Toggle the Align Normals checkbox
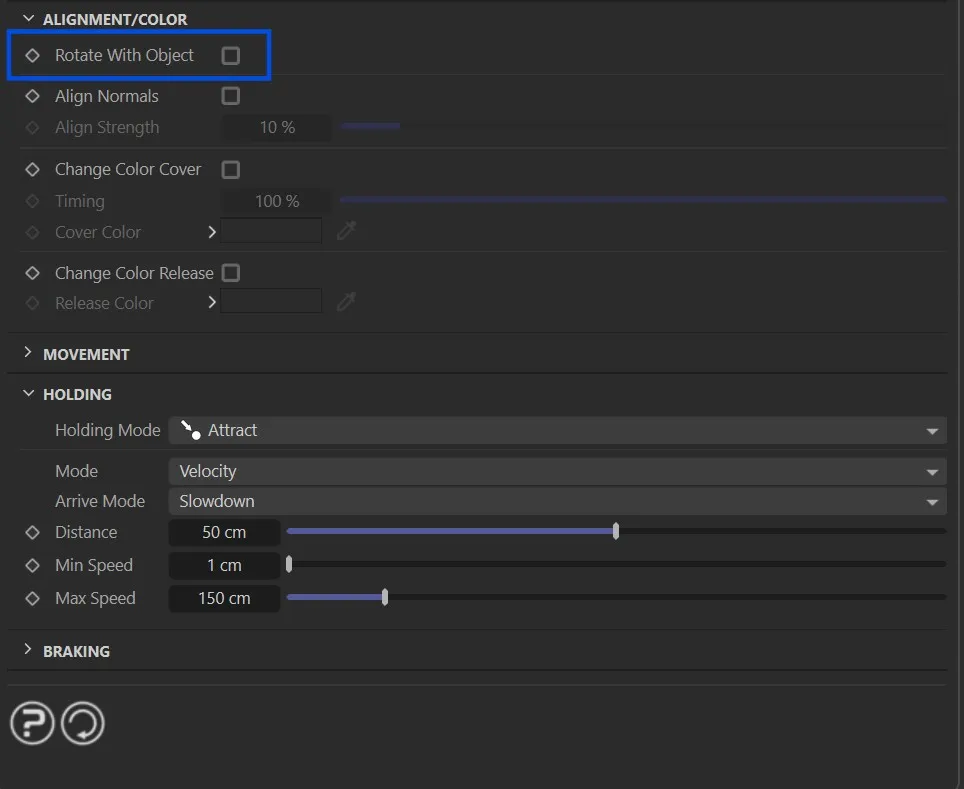 [231, 97]
